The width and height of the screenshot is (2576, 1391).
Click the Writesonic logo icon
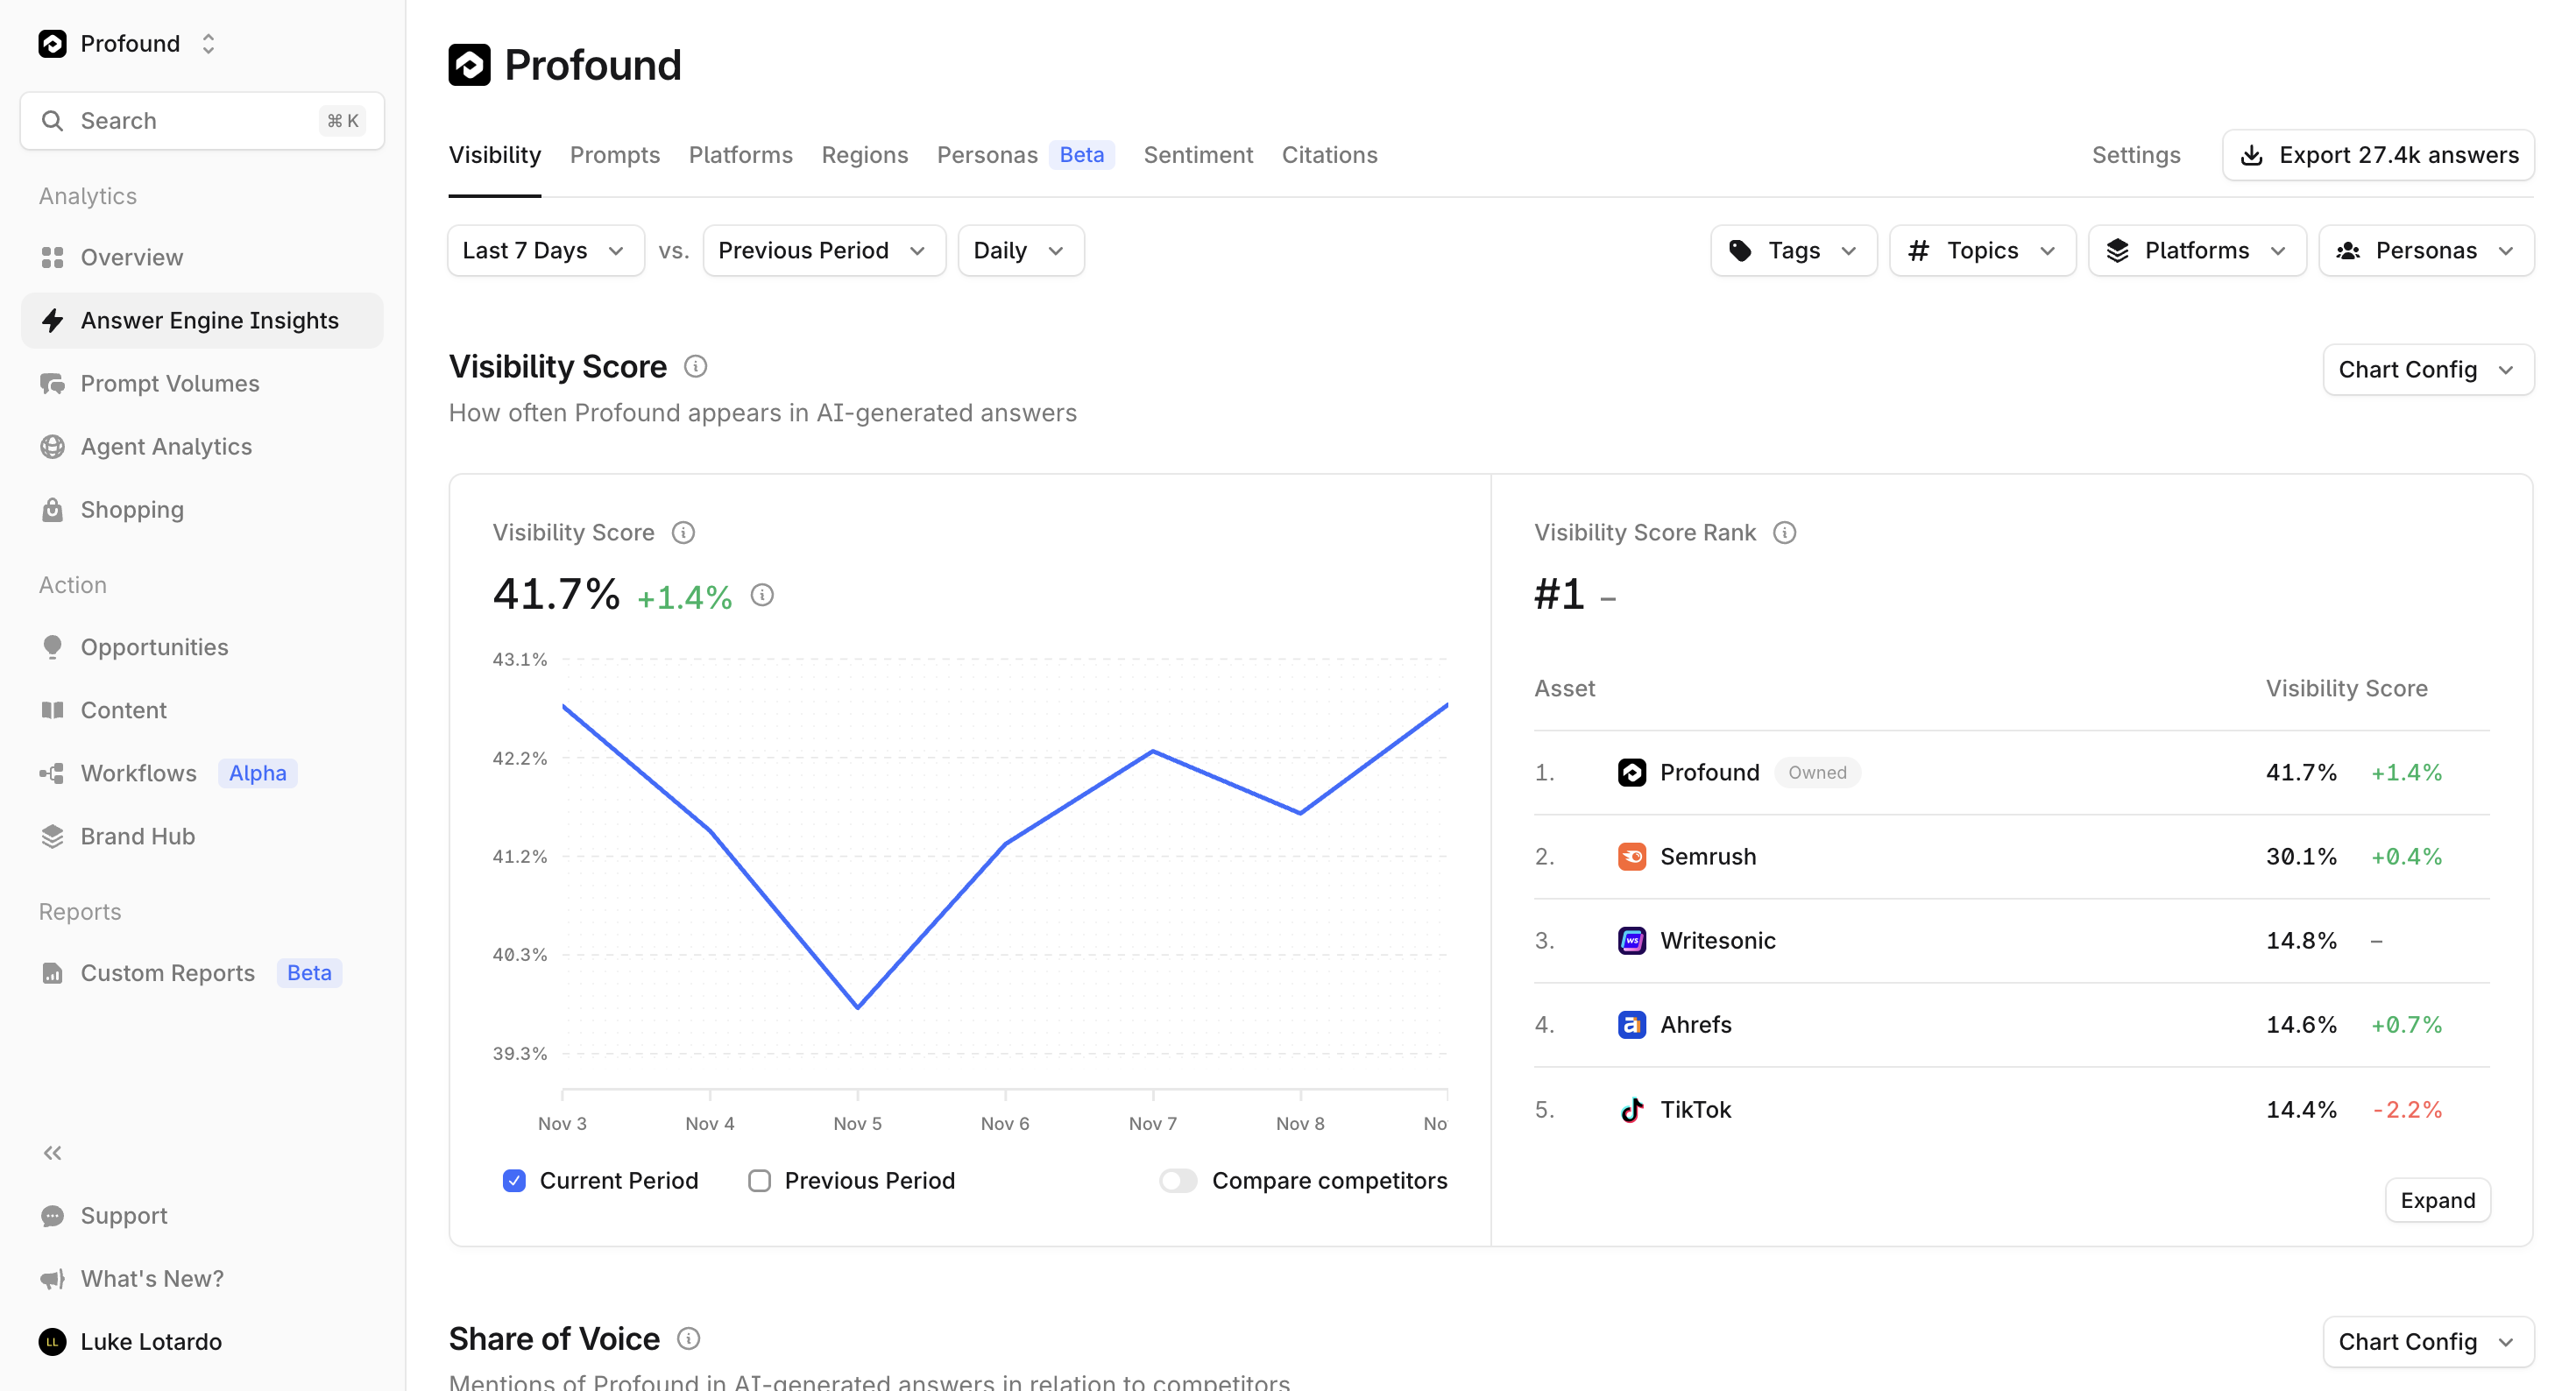(x=1632, y=941)
